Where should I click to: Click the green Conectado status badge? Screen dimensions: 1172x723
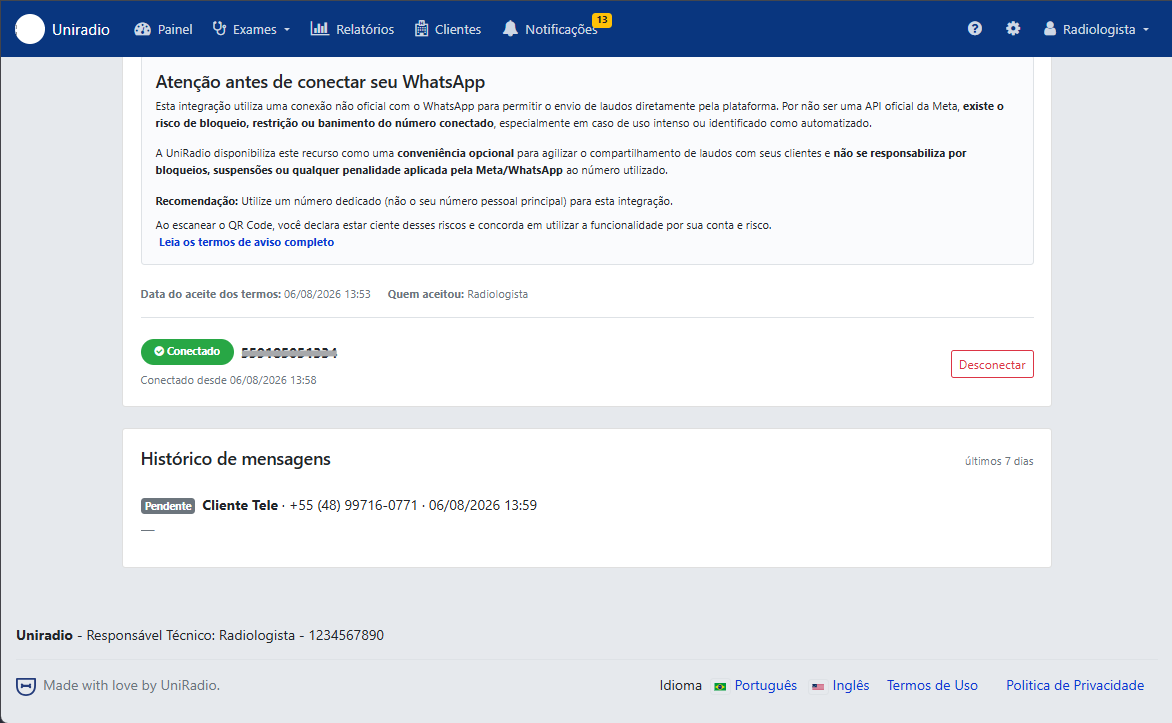(187, 351)
